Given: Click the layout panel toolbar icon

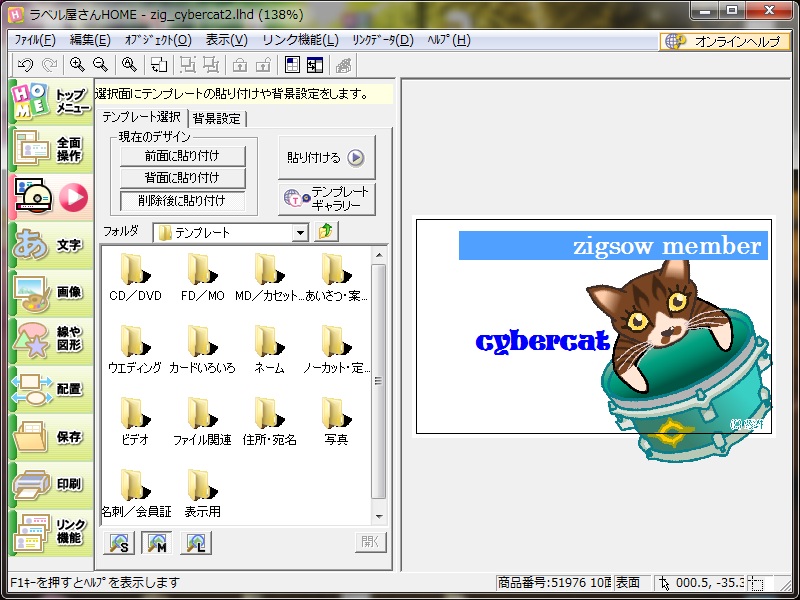Looking at the screenshot, I should coord(315,65).
